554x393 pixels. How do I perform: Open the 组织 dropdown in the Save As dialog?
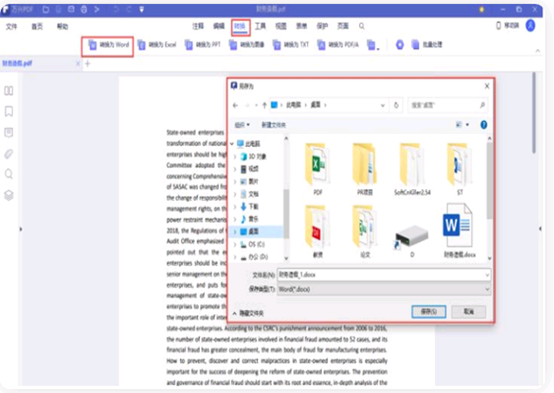(242, 125)
